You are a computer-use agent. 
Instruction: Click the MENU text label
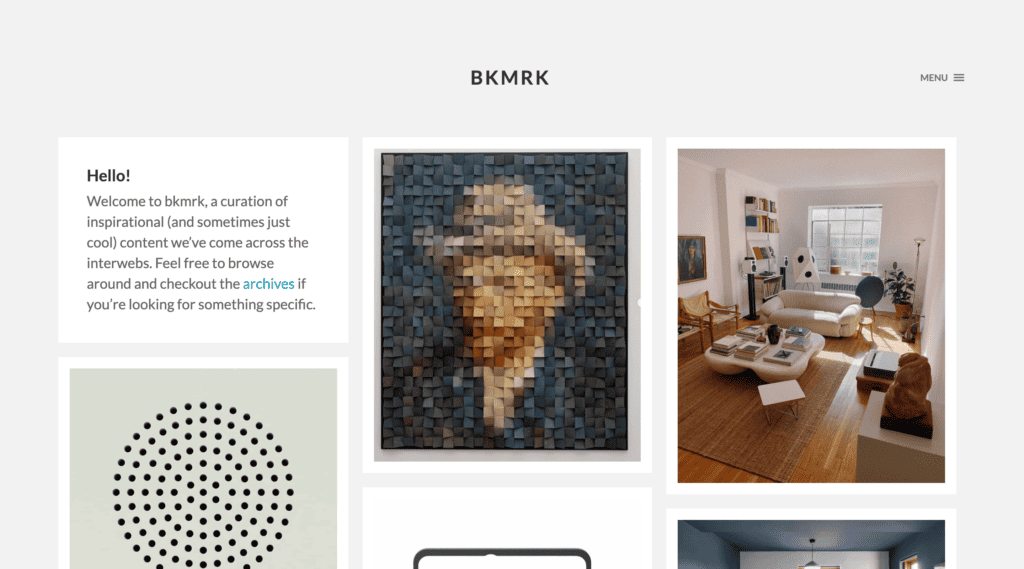(x=933, y=78)
